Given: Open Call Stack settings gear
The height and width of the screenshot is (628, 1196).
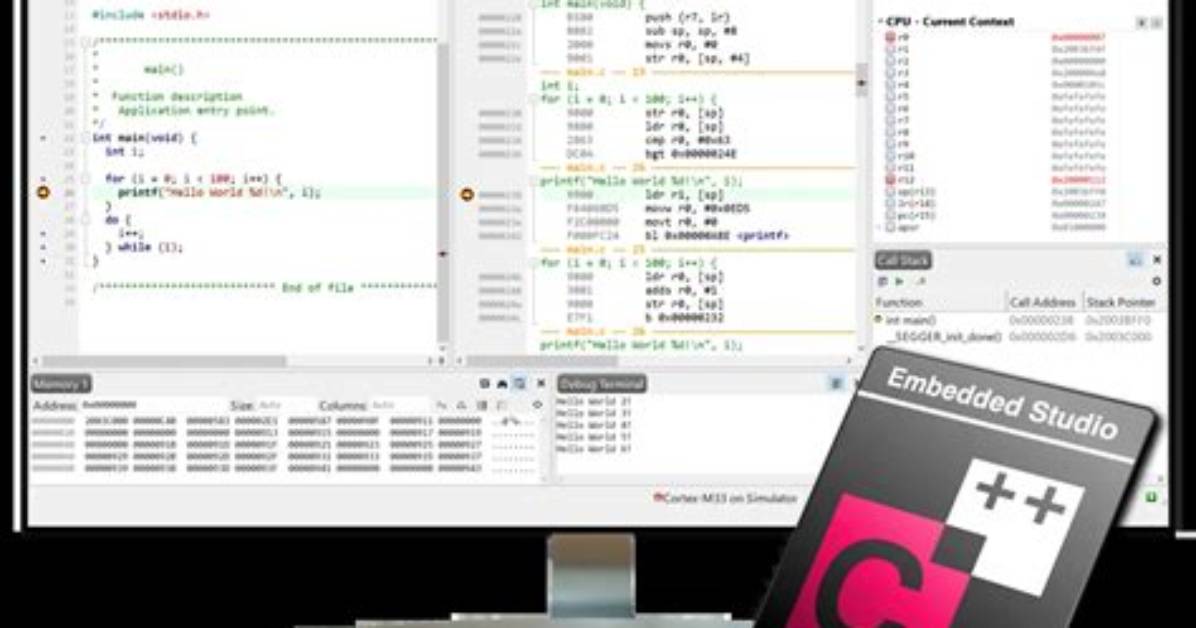Looking at the screenshot, I should click(1156, 282).
